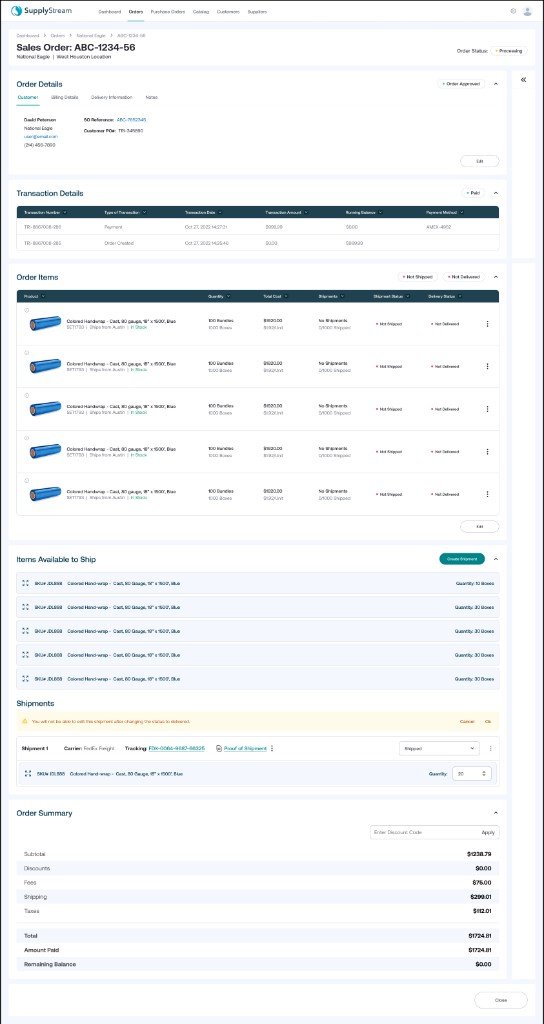Open Transaction Date column filter arrow

[x=219, y=212]
